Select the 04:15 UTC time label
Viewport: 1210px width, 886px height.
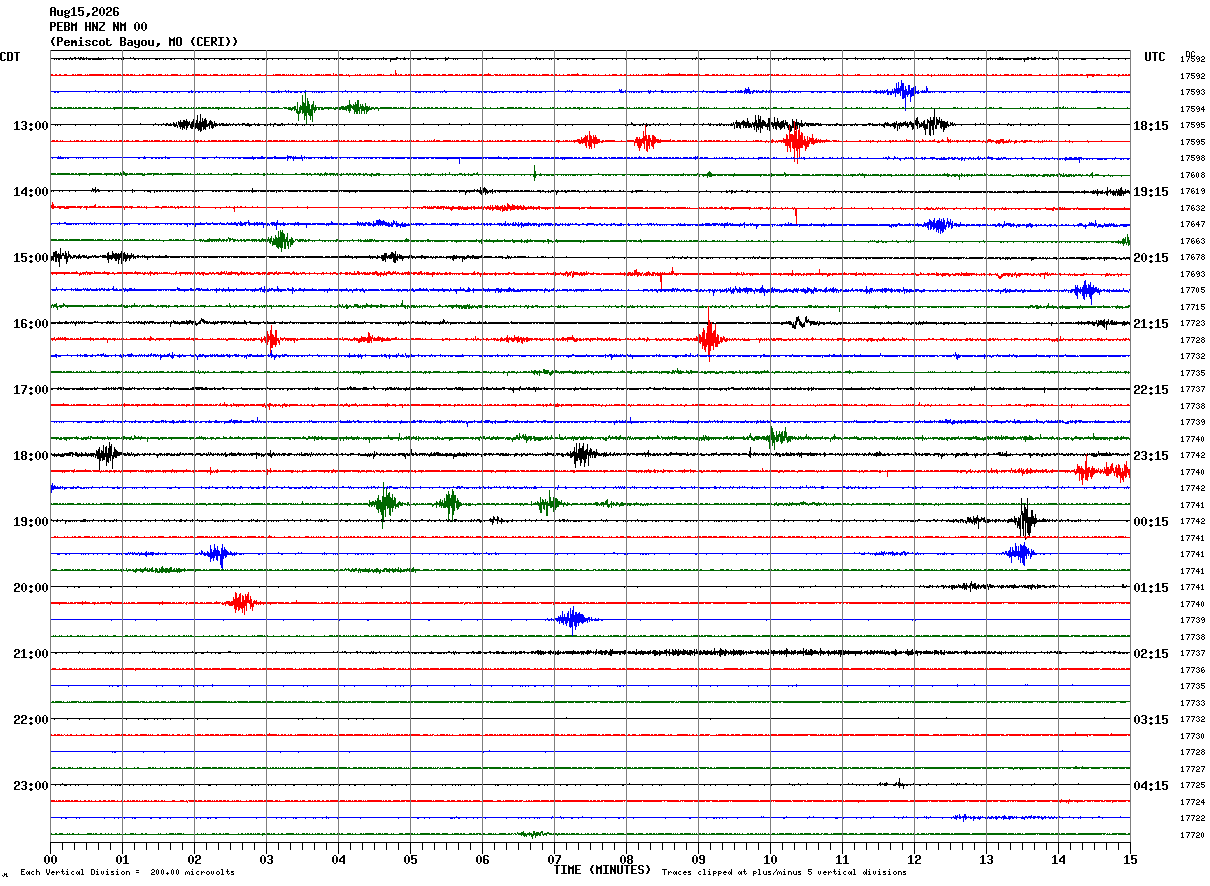(1151, 786)
